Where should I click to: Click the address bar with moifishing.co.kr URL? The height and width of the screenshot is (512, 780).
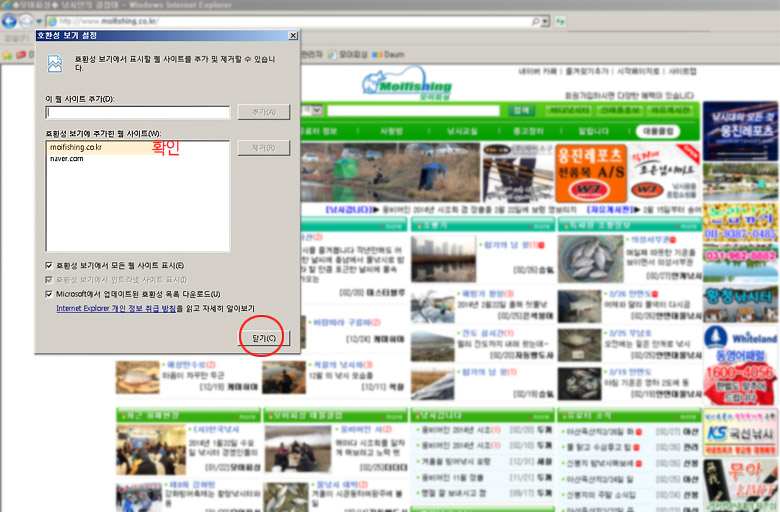click(291, 21)
